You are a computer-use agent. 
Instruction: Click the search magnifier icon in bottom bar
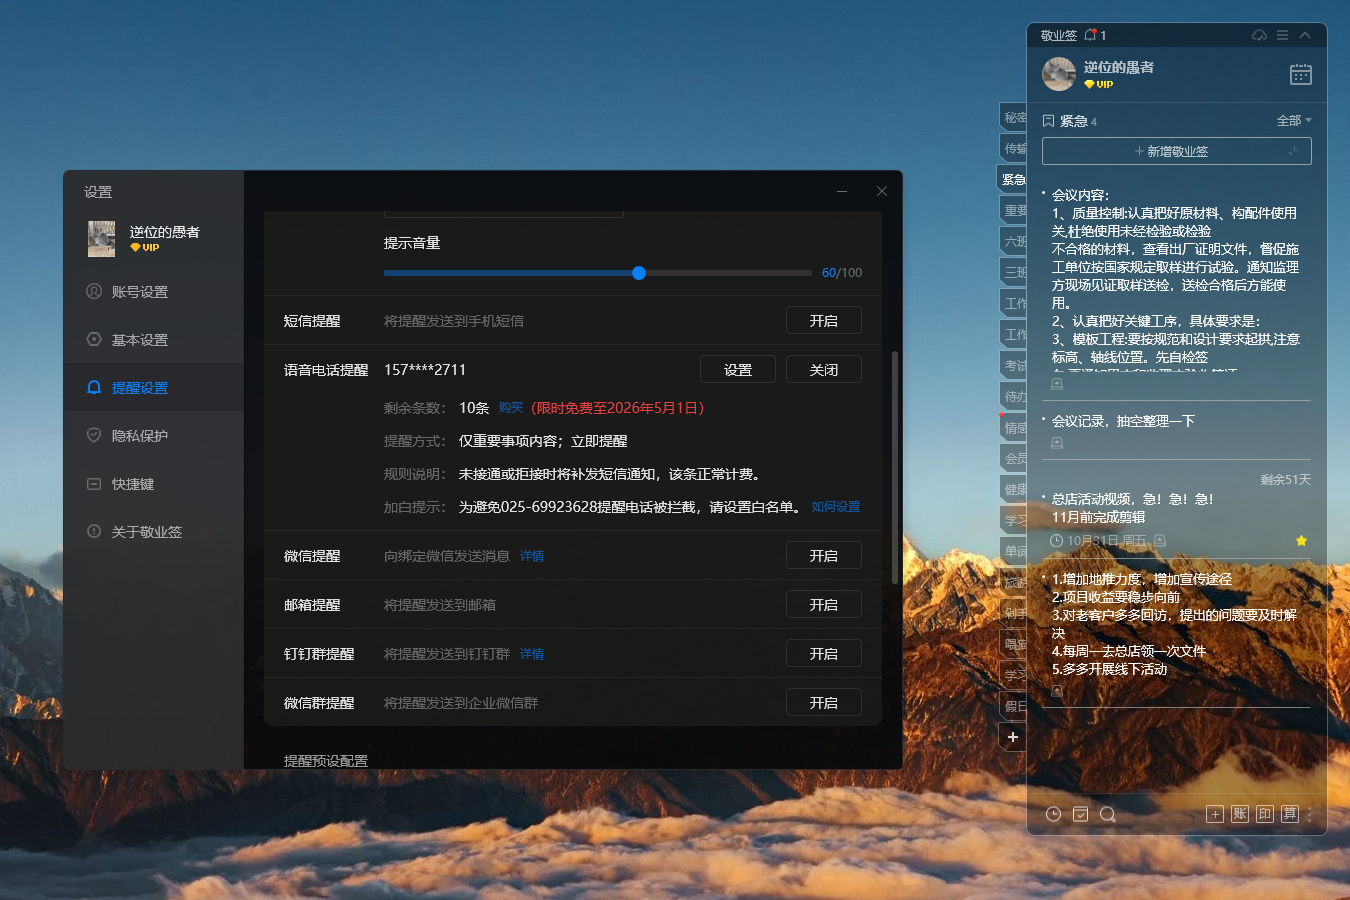pos(1107,814)
